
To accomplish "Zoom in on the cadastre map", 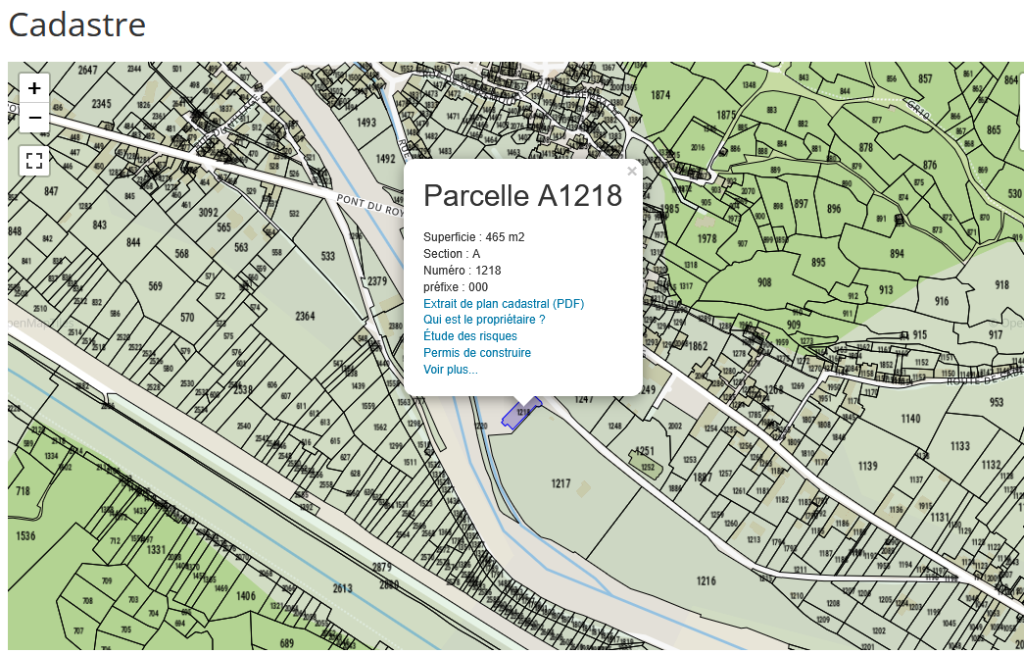I will tap(34, 88).
